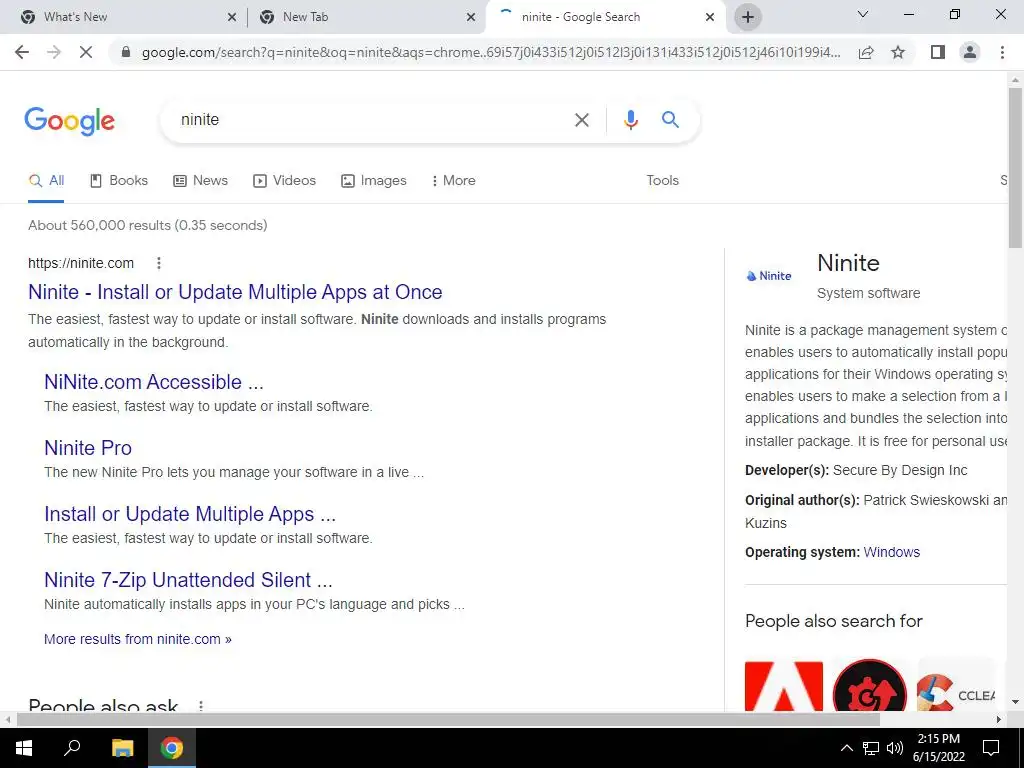The image size is (1024, 768).
Task: Open Ninite - Install or Update Multiple Apps result
Action: pos(235,292)
